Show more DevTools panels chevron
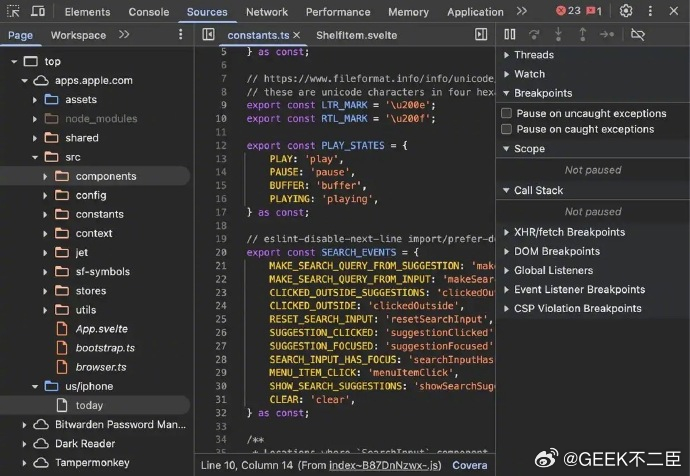 tap(522, 11)
